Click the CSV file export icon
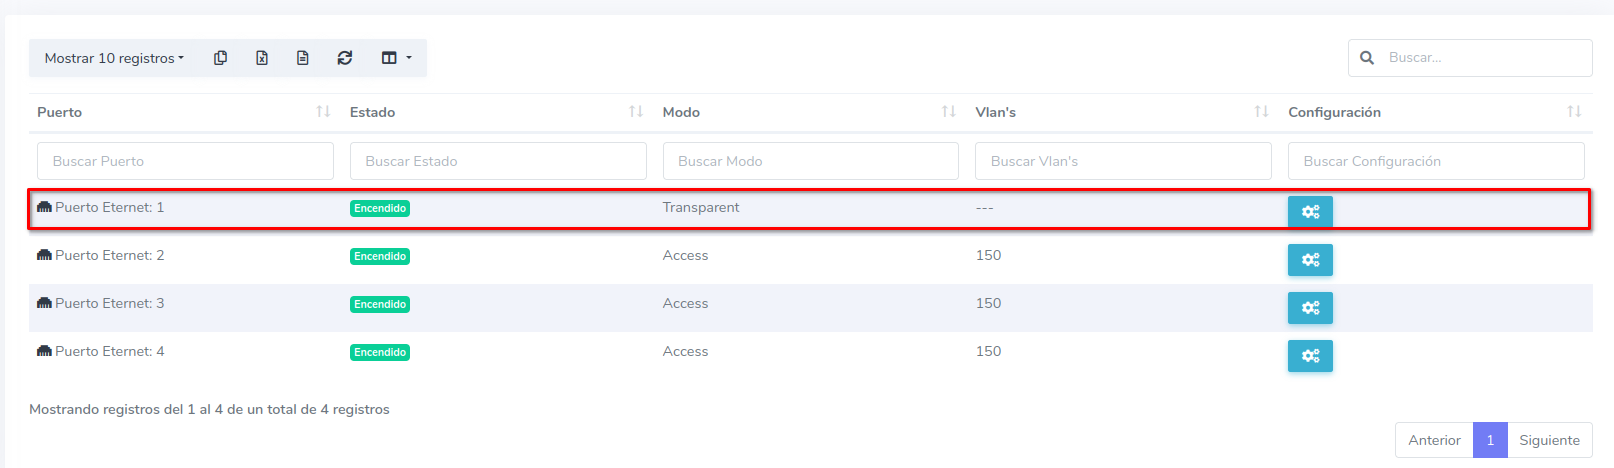This screenshot has width=1614, height=468. point(303,58)
